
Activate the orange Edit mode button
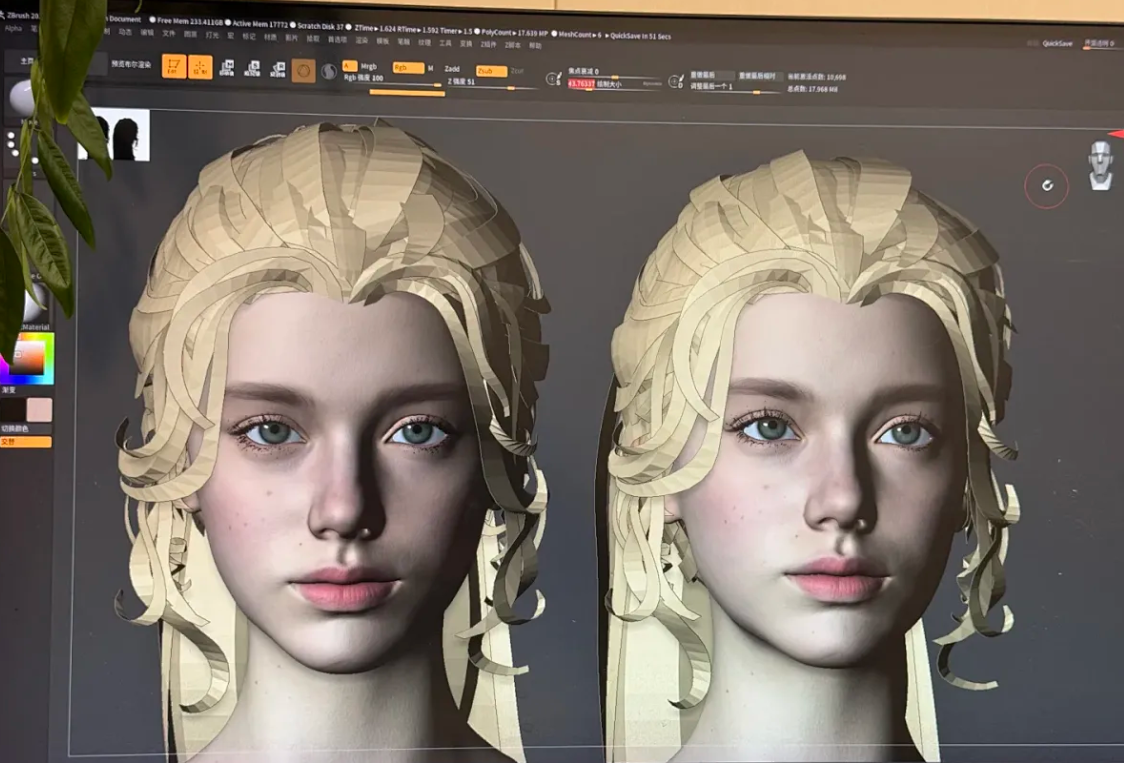[x=173, y=67]
